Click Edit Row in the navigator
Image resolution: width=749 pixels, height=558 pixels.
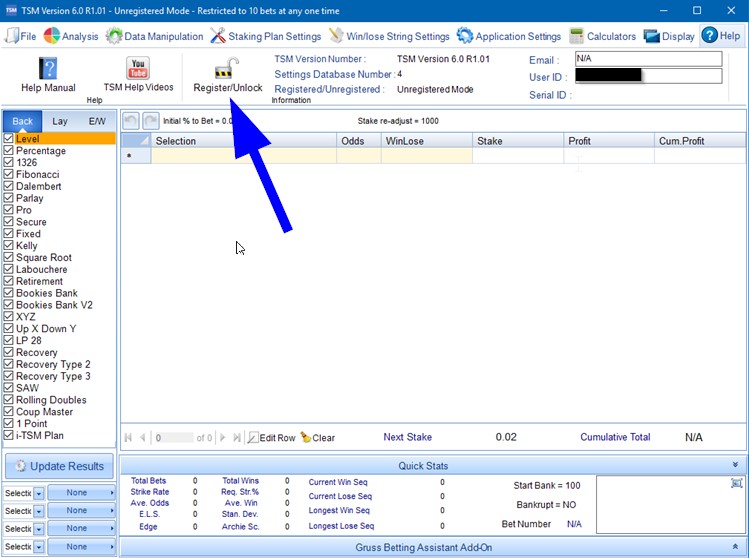pyautogui.click(x=271, y=437)
